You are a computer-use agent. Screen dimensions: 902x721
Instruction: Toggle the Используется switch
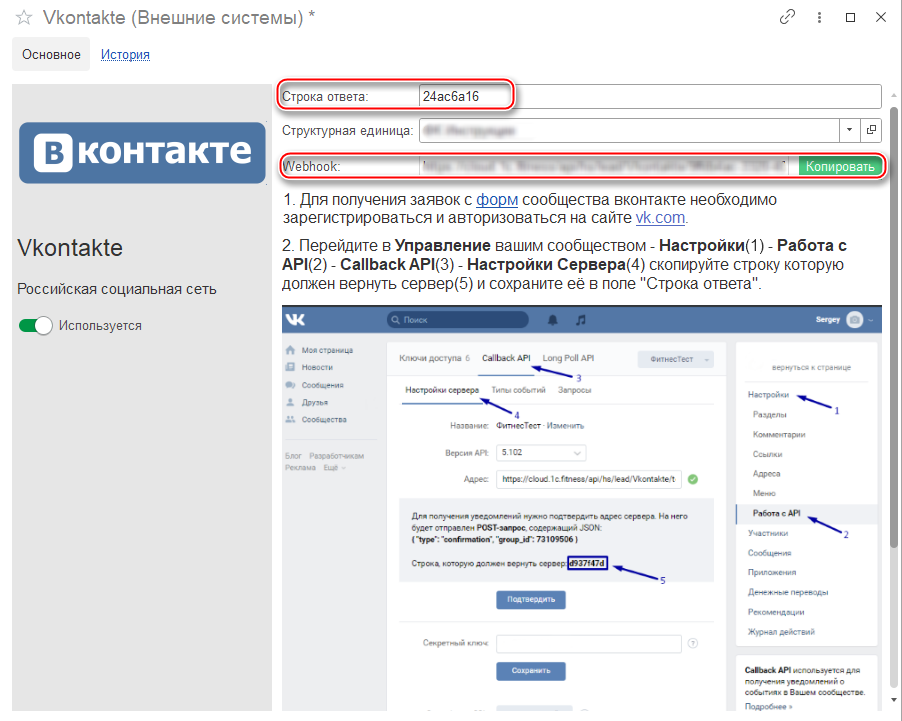[x=36, y=326]
